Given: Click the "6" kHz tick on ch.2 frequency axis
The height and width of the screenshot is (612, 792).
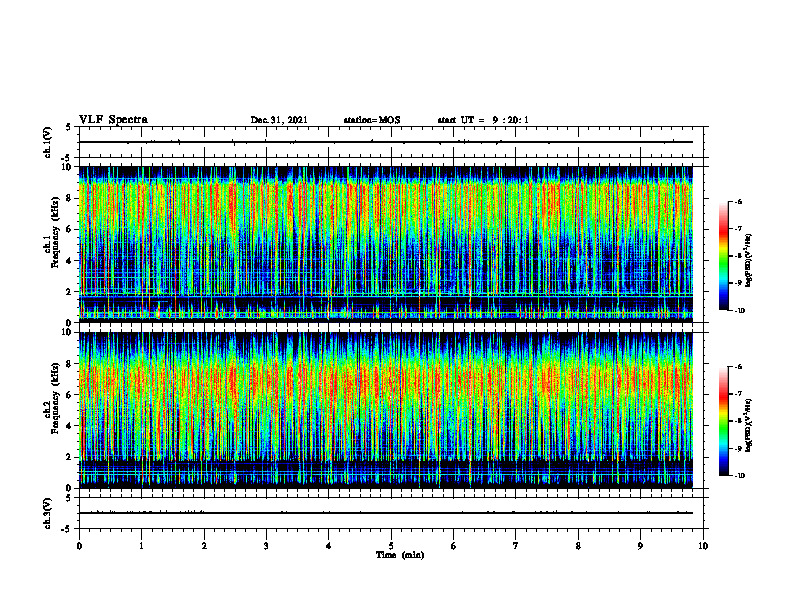Looking at the screenshot, I should [x=70, y=395].
